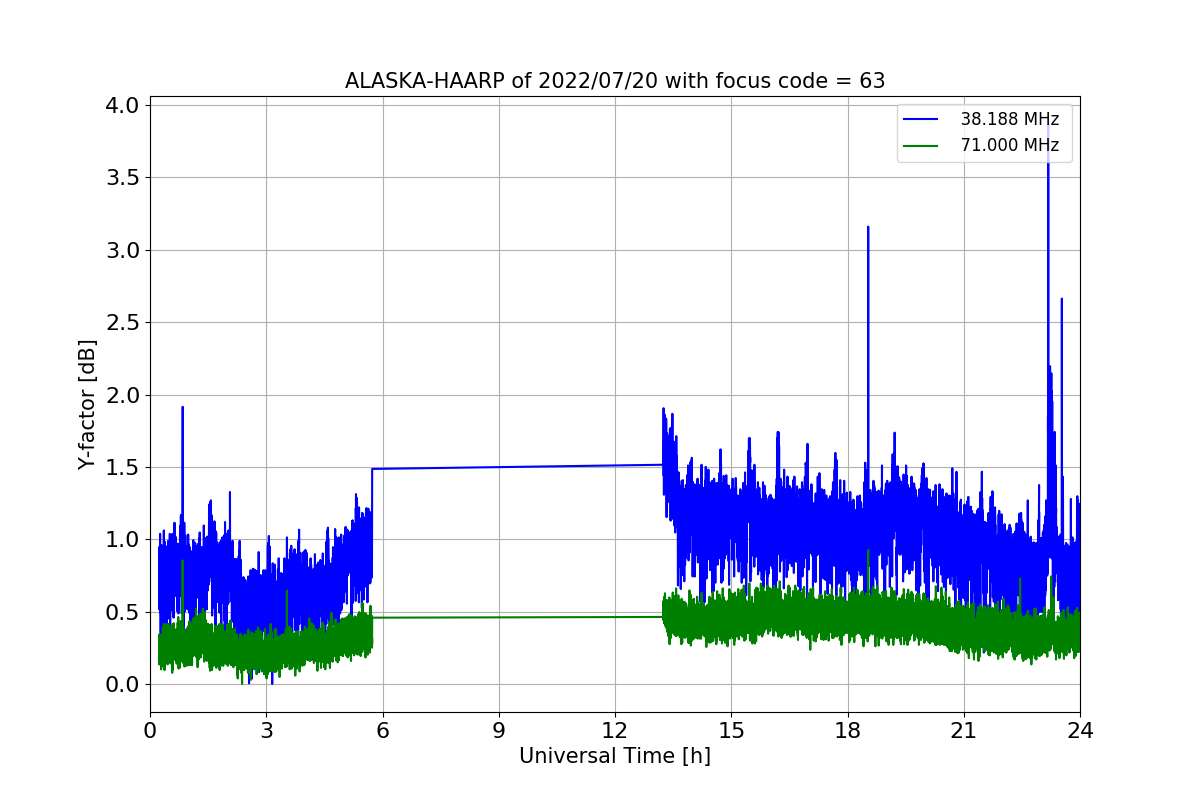Click the Universal Time [h] axis label
Screen dimensions: 1200x800
[615, 757]
